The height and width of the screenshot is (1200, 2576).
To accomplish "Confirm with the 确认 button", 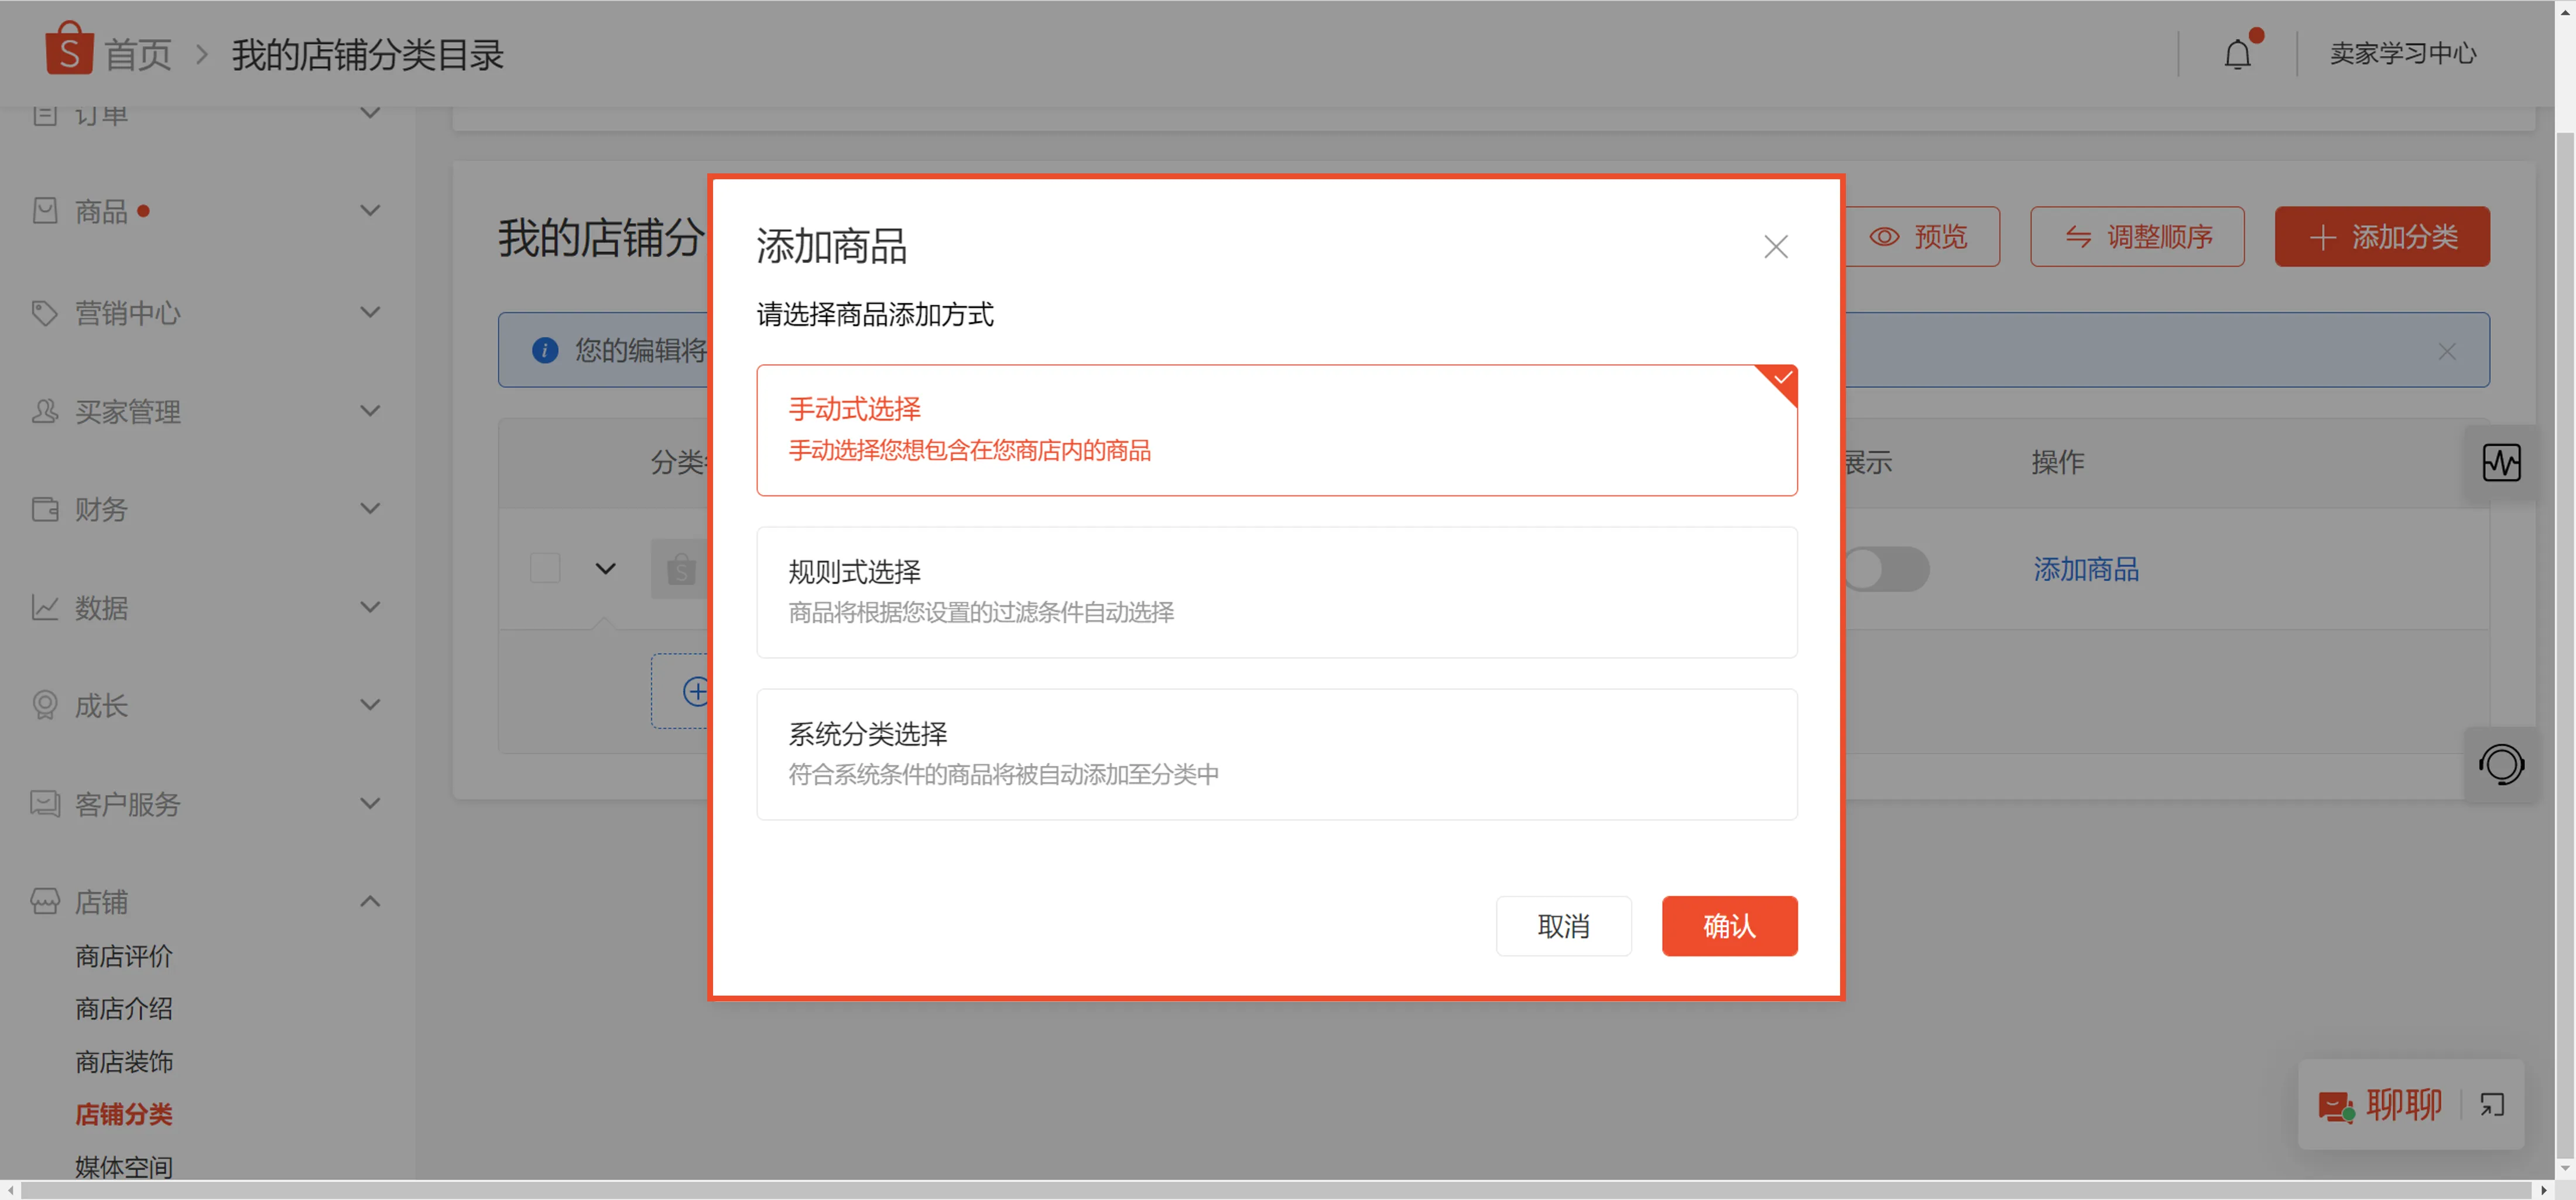I will coord(1729,926).
